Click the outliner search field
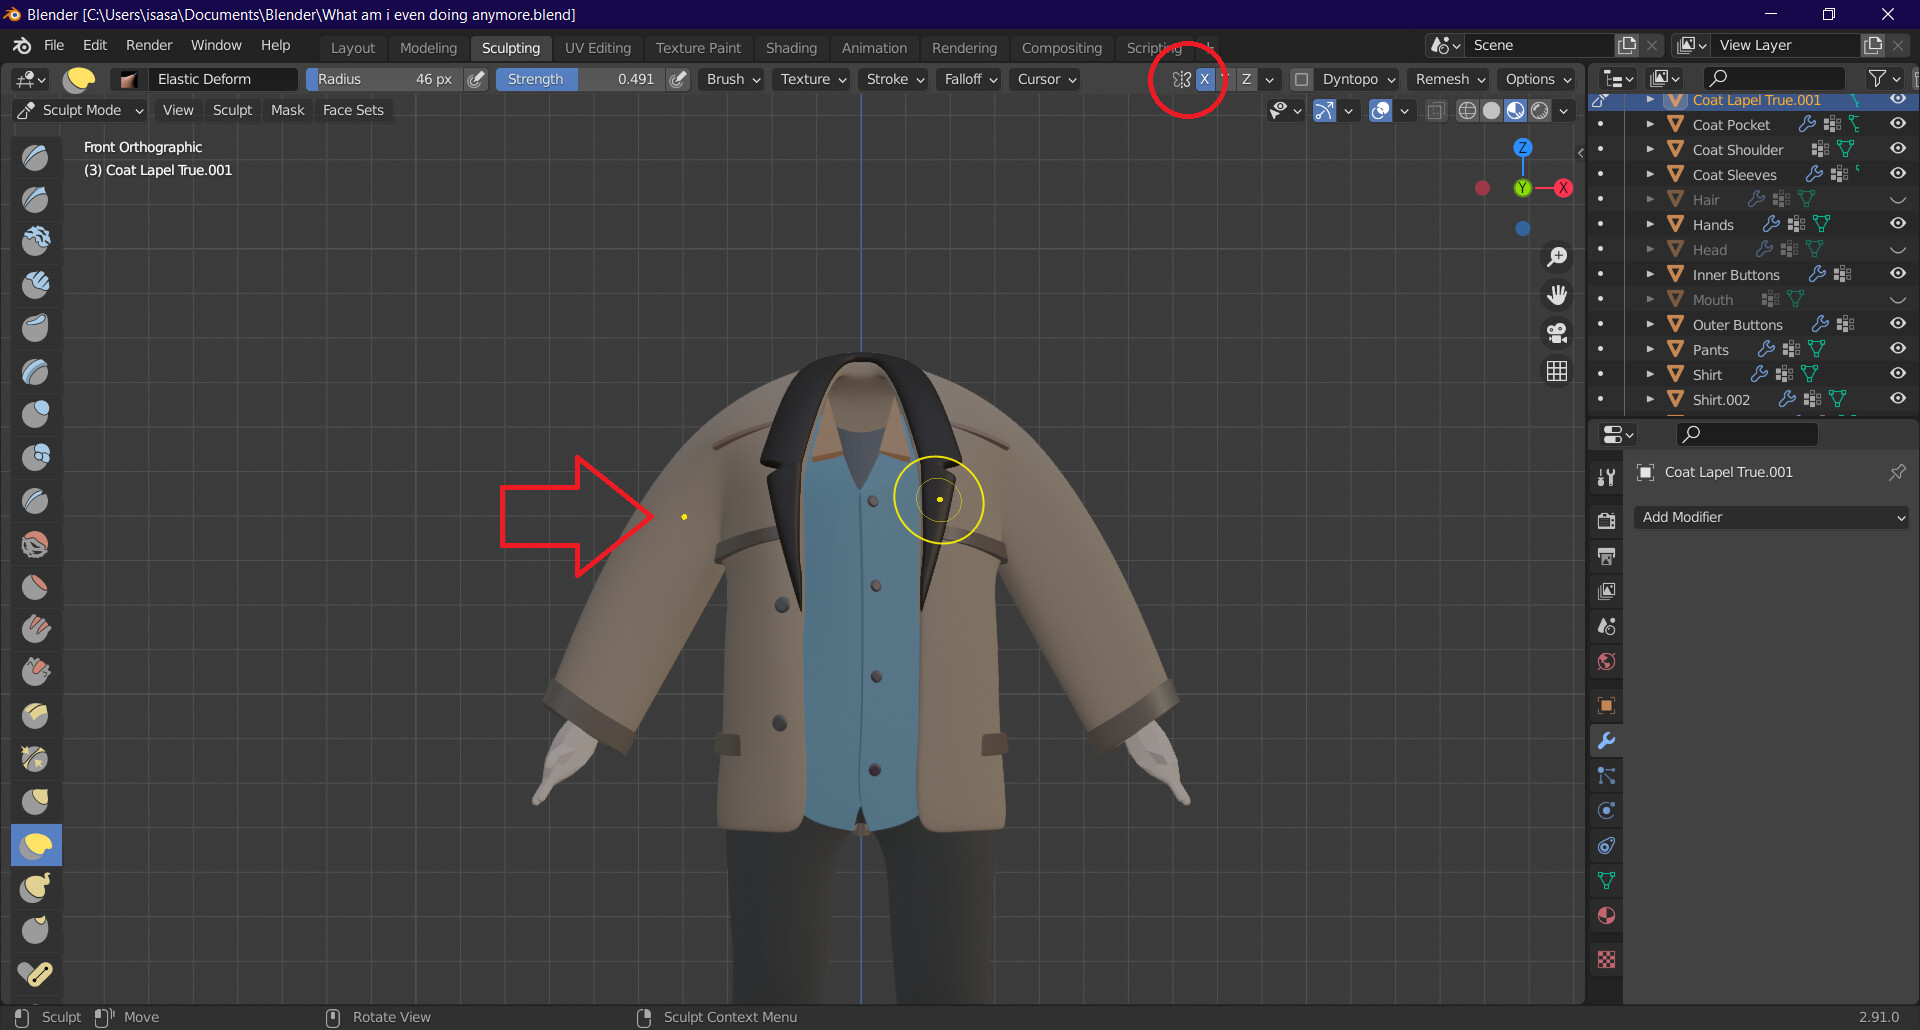Screen dimensions: 1920x1030 (x=1773, y=78)
